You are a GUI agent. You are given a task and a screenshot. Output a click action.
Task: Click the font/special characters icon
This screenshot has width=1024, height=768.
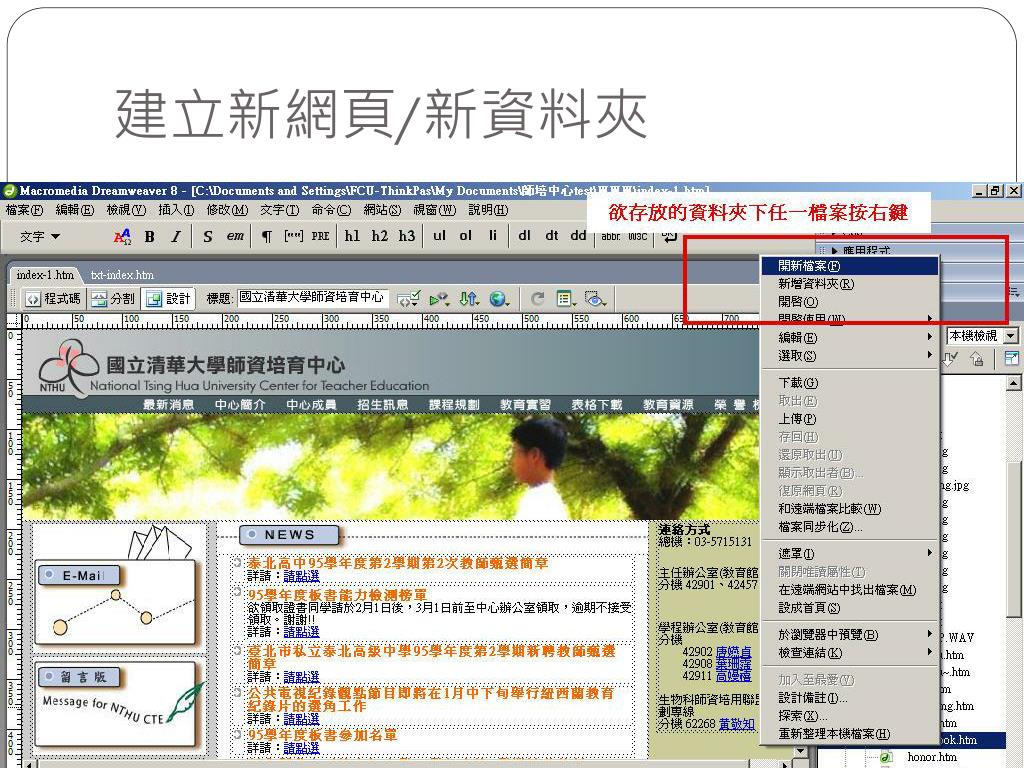[122, 236]
